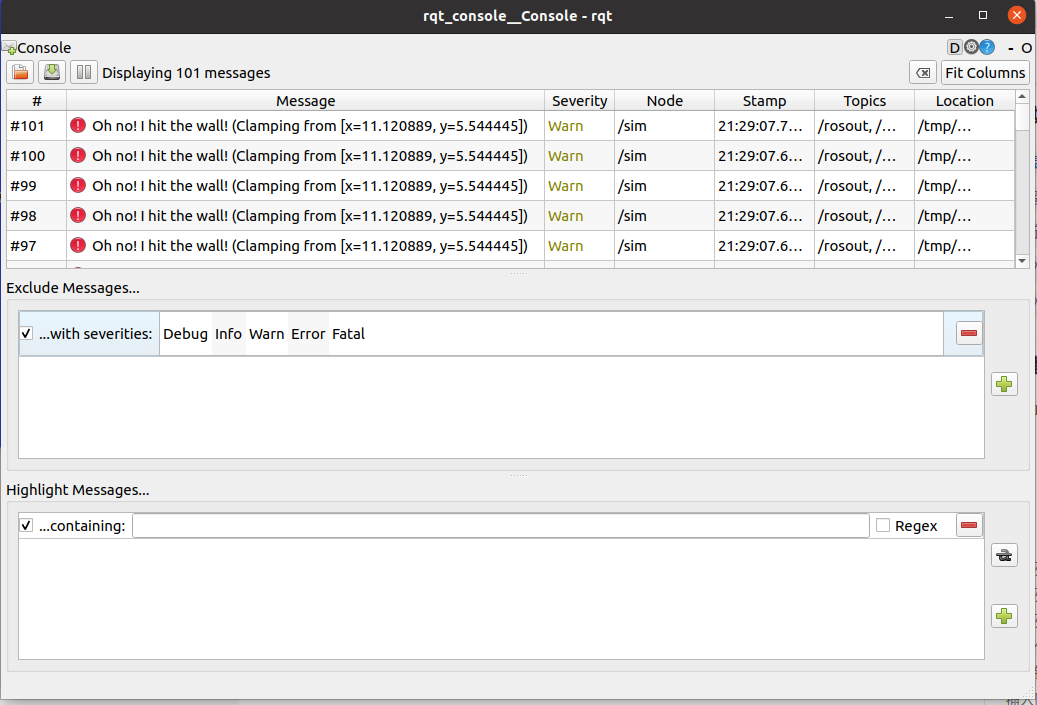Click Fit Columns button

point(985,73)
